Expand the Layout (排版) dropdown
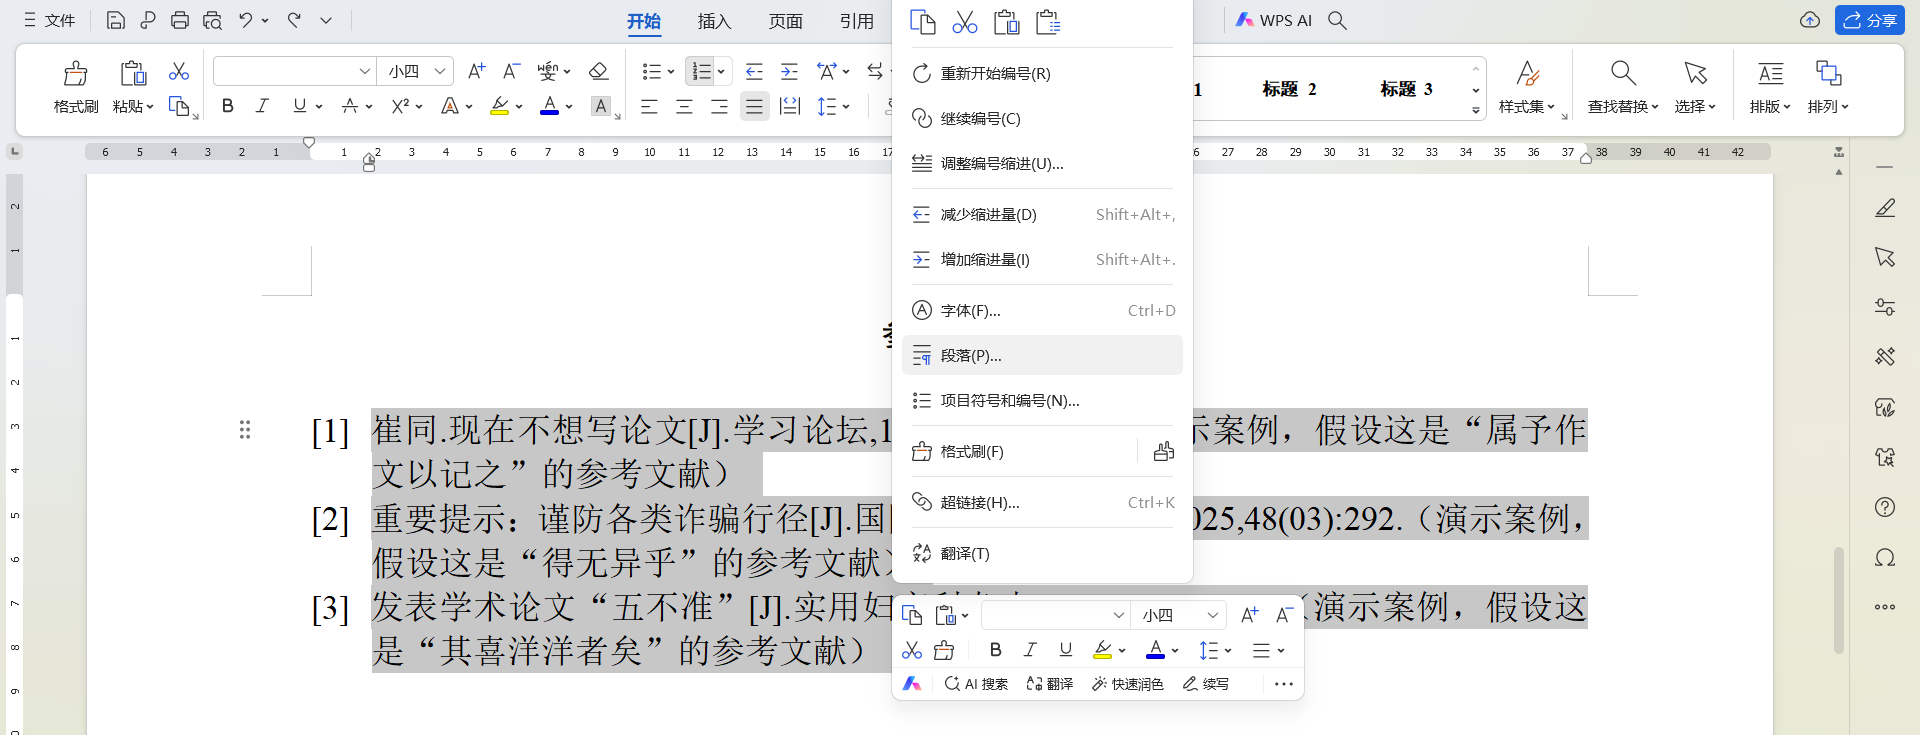The image size is (1920, 735). coord(1770,107)
